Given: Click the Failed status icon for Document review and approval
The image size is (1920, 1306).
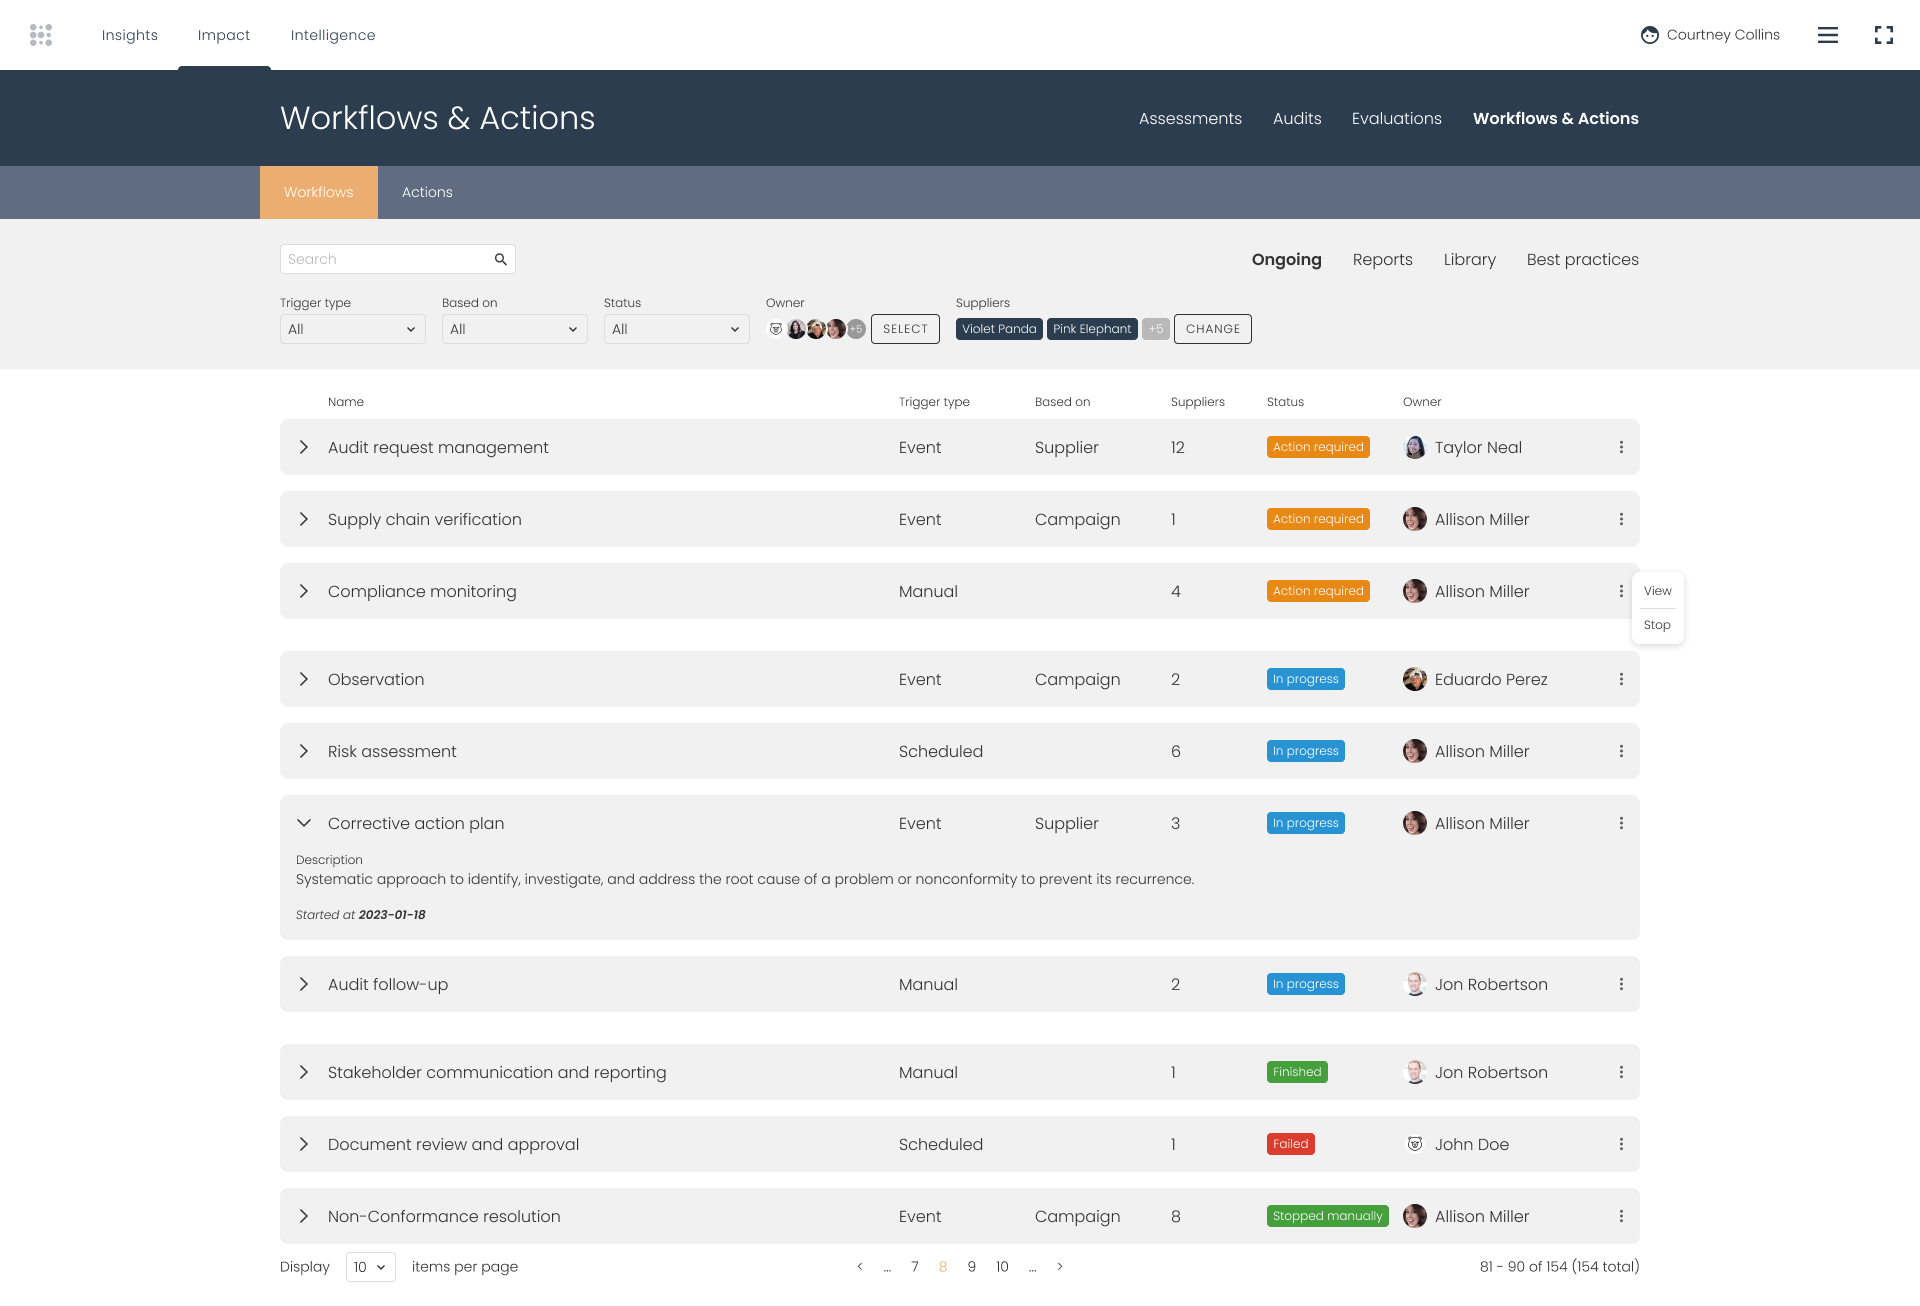Looking at the screenshot, I should (1289, 1144).
